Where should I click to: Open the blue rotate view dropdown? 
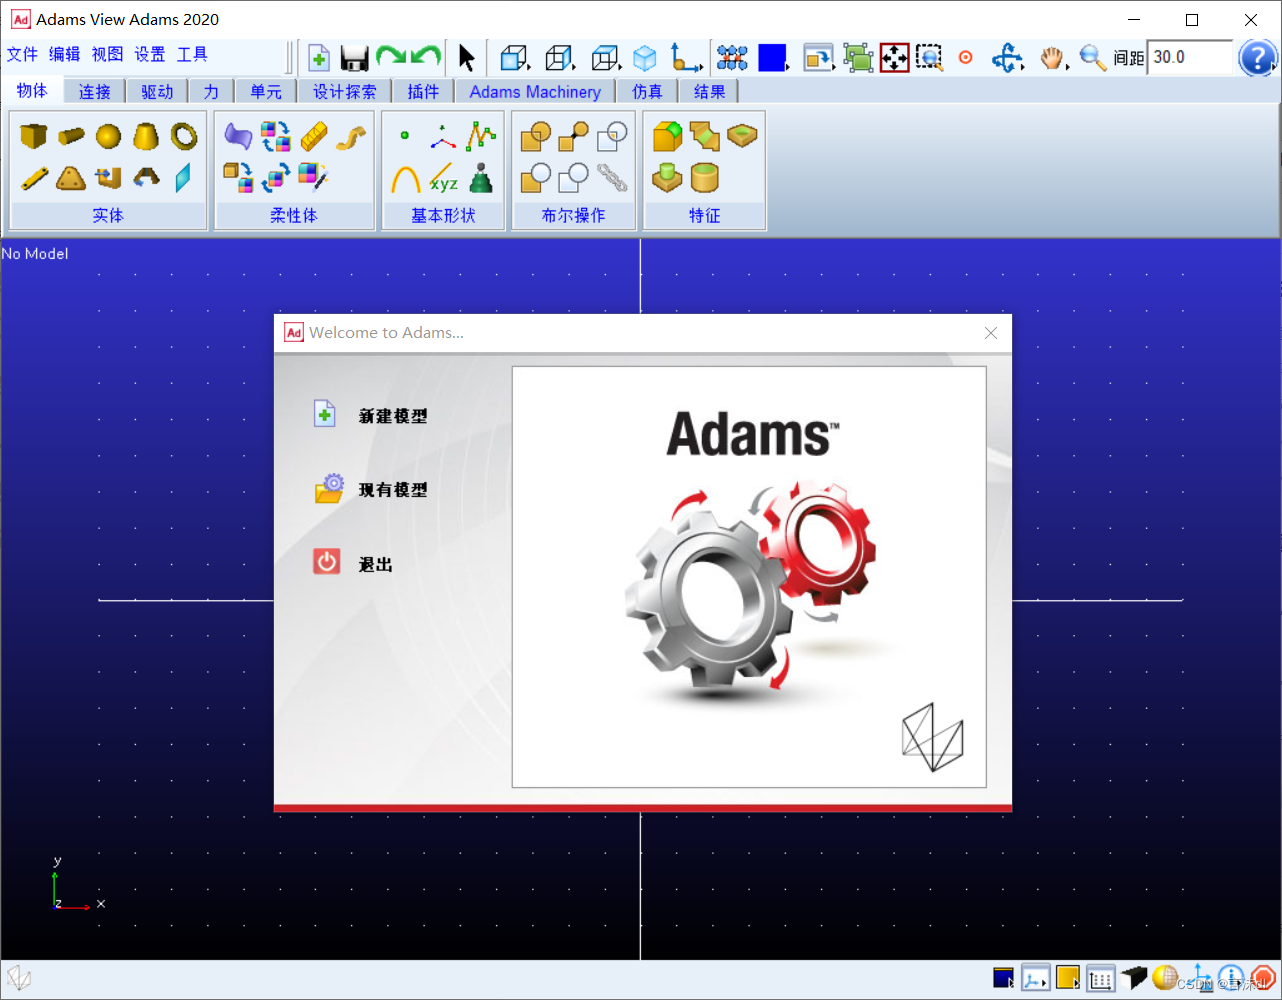pos(1007,58)
